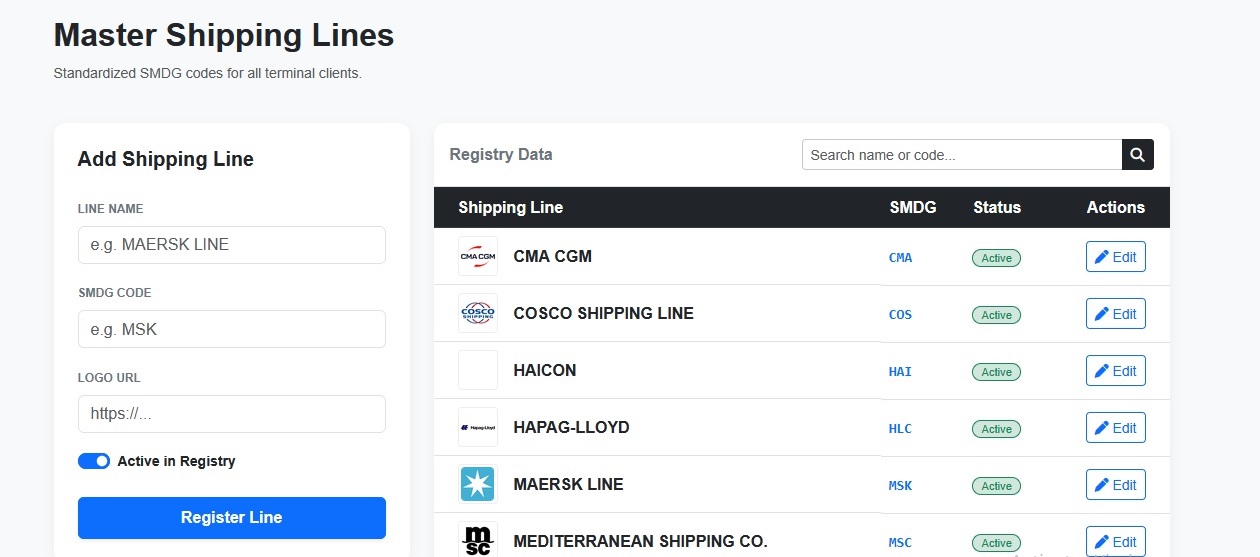Toggle the Active in Registry switch
The image size is (1260, 557).
[94, 461]
